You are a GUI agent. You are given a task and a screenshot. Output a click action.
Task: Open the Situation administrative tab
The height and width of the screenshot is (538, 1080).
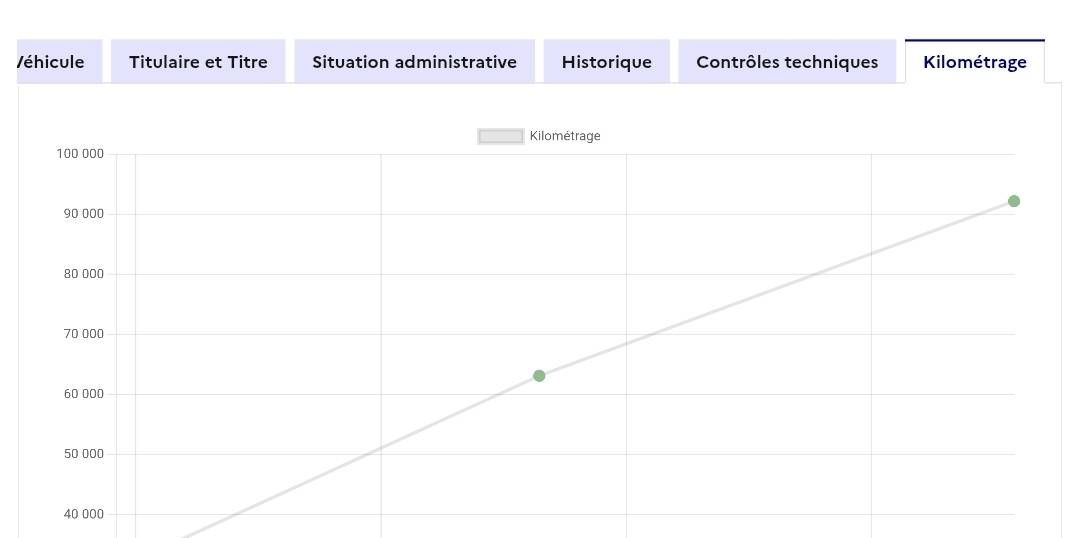point(414,62)
